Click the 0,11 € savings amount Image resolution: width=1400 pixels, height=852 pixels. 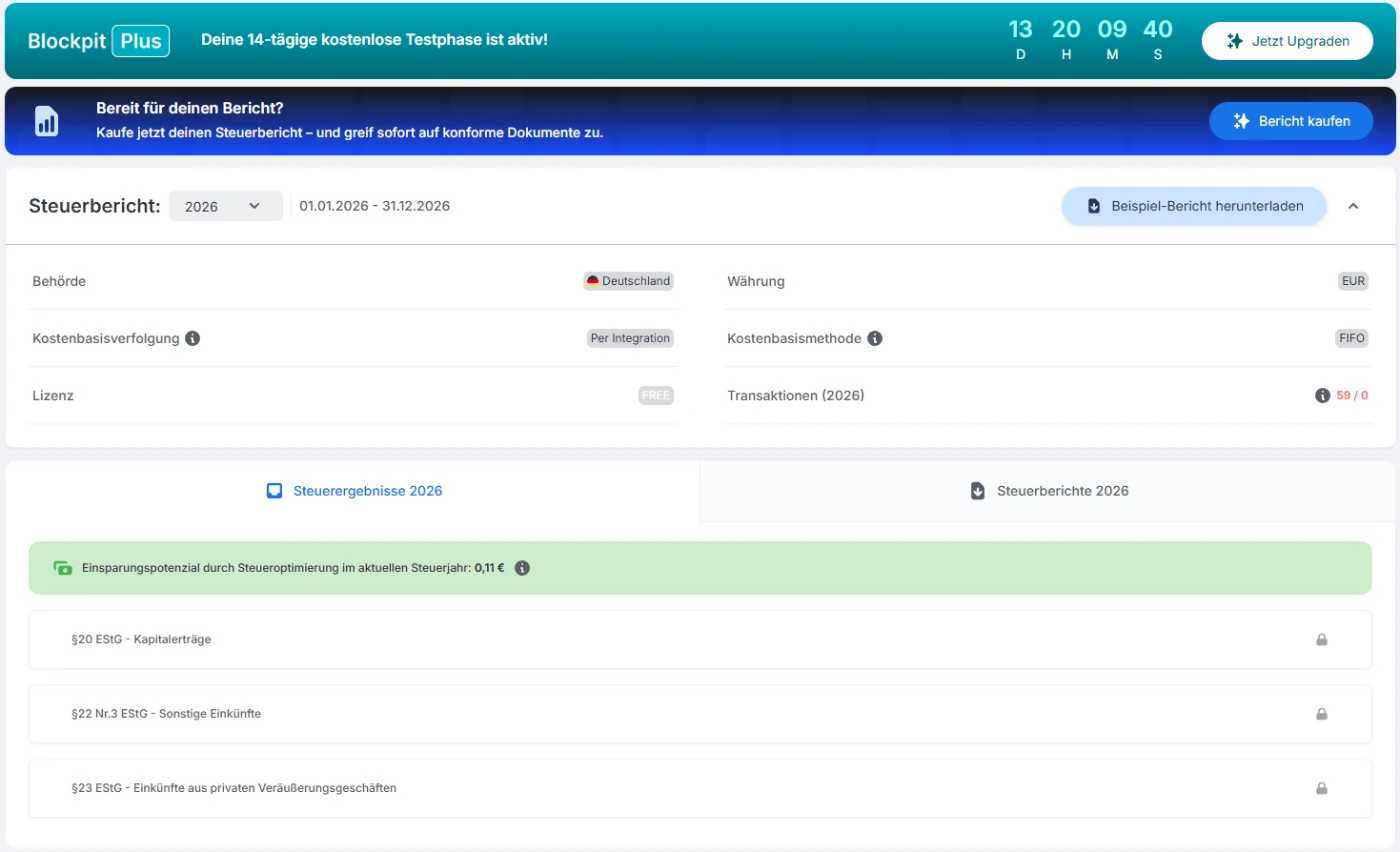(x=490, y=568)
